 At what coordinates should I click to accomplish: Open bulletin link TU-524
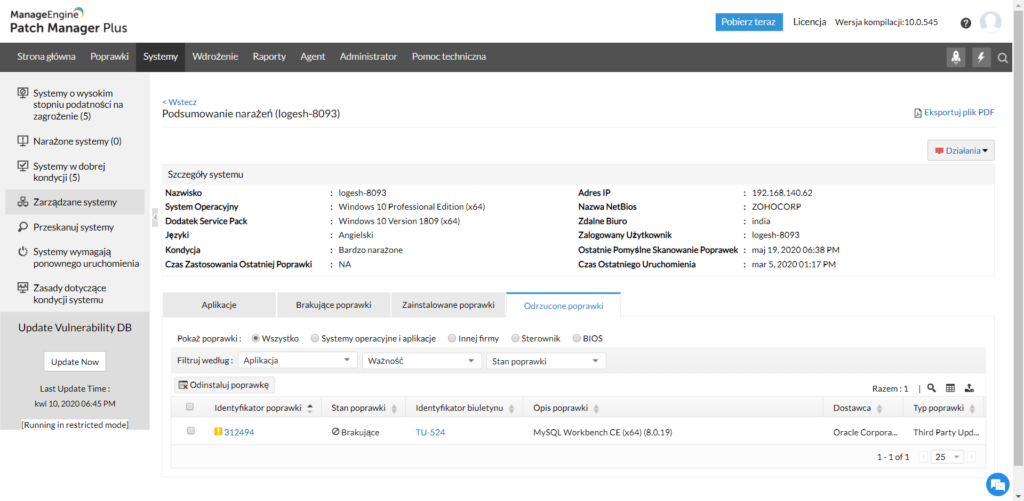[430, 432]
